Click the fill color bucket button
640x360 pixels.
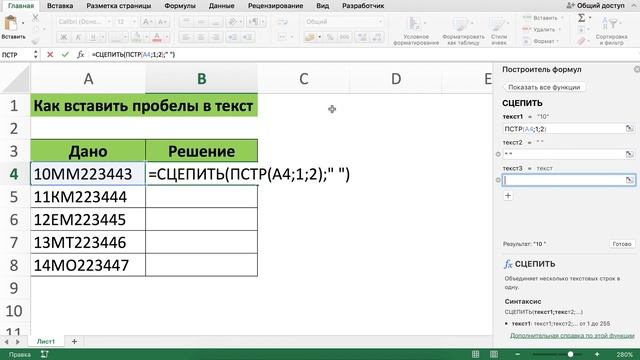click(136, 37)
